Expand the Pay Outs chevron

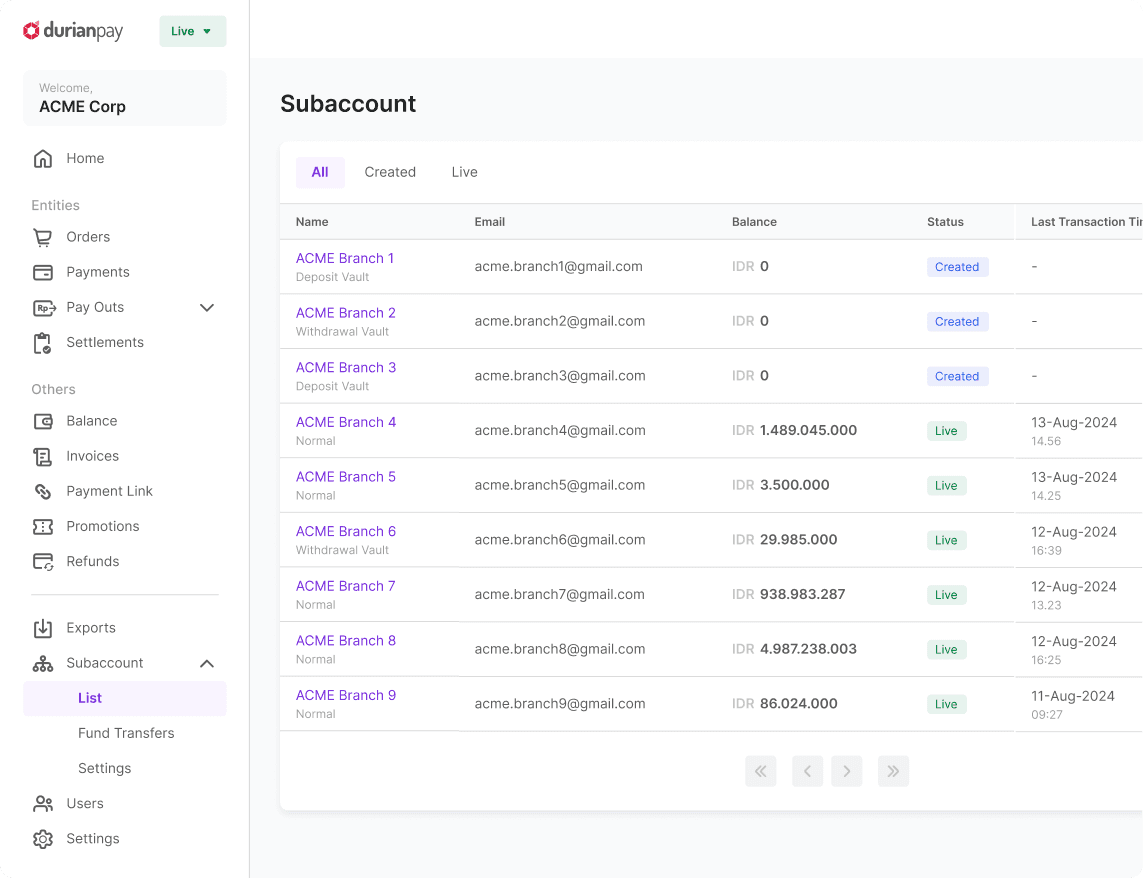pyautogui.click(x=207, y=308)
